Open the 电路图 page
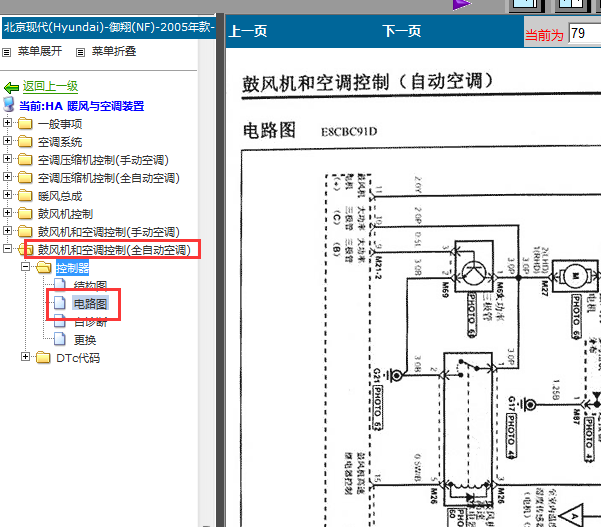601x527 pixels. [90, 304]
